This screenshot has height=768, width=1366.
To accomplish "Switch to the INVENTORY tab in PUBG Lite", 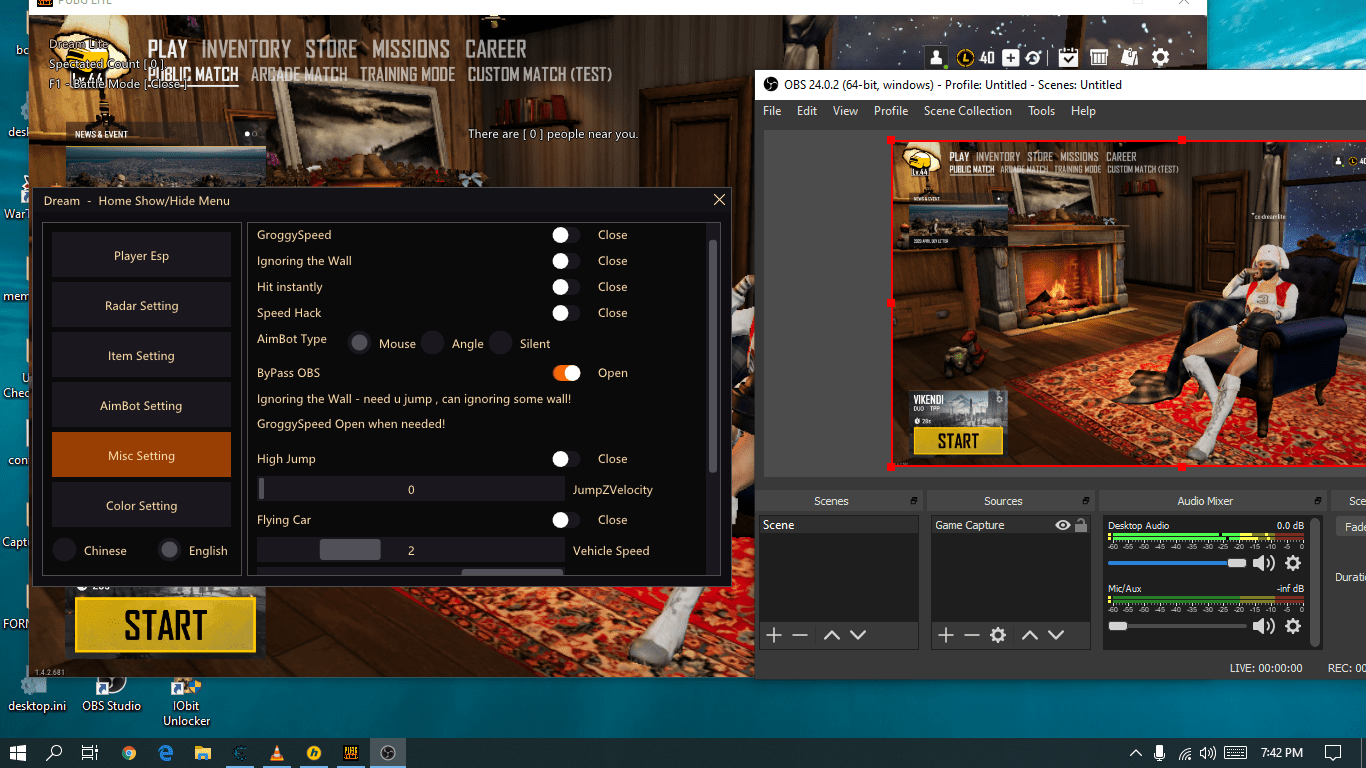I will [246, 49].
